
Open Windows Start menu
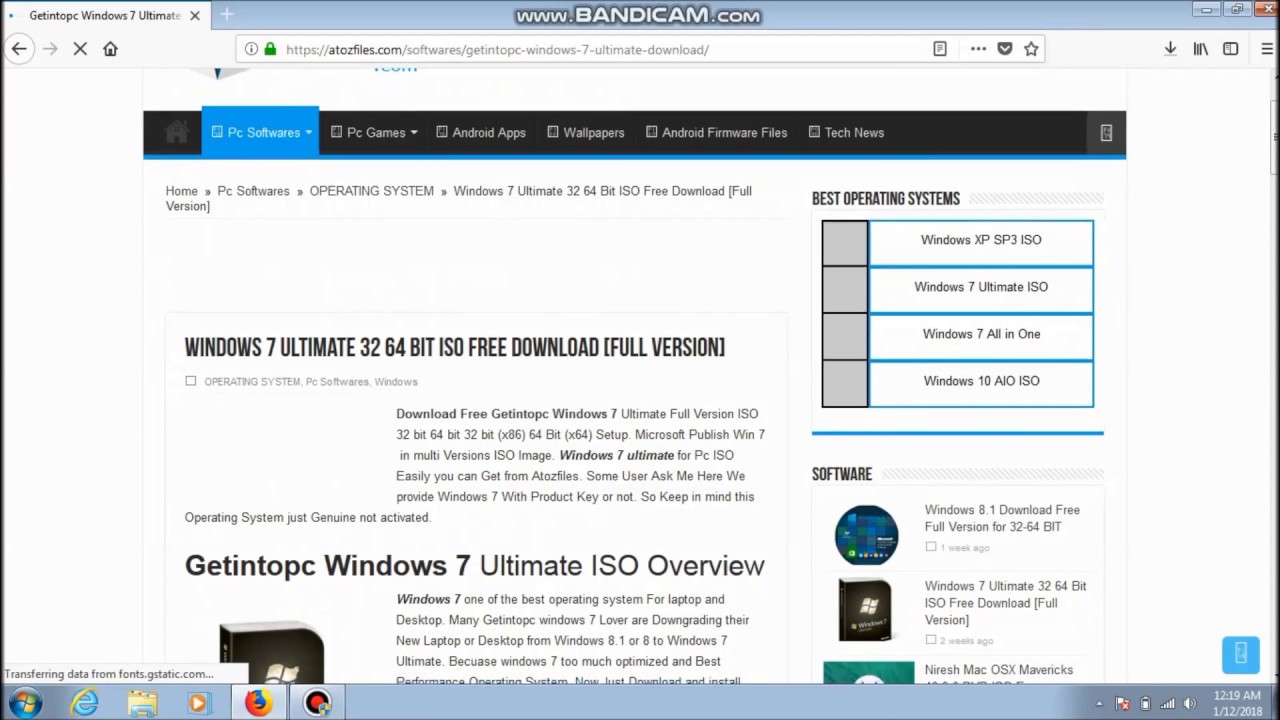coord(26,703)
